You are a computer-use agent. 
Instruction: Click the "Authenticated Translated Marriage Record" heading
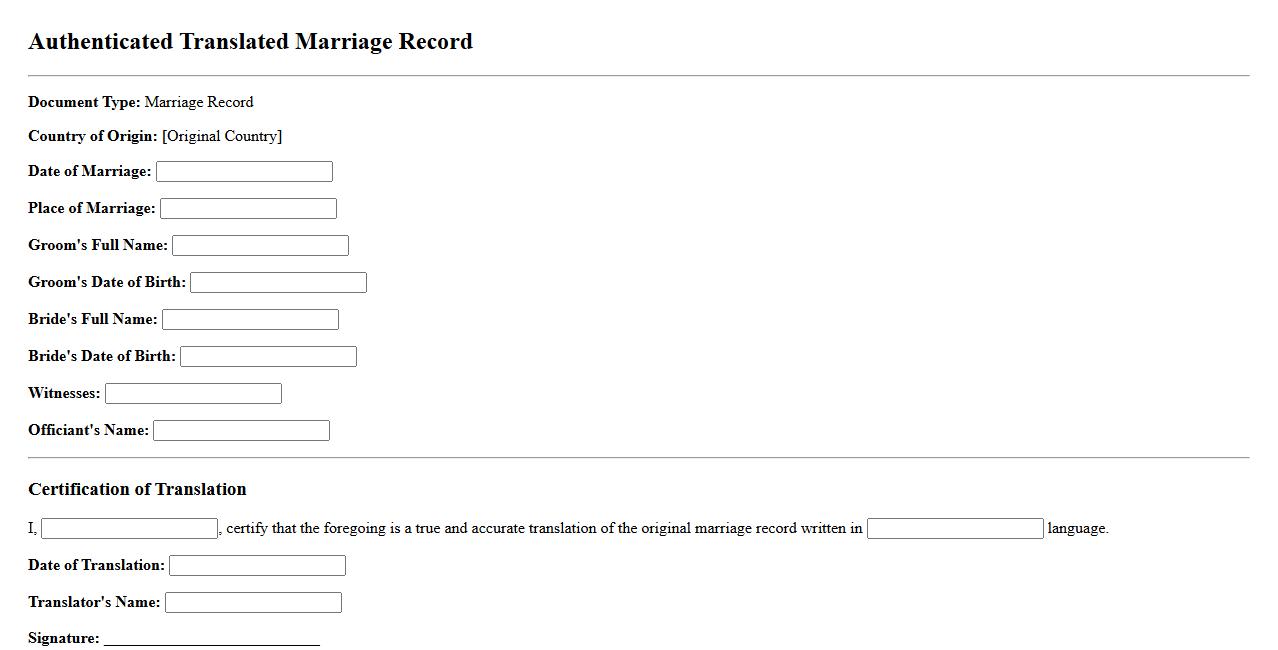250,42
